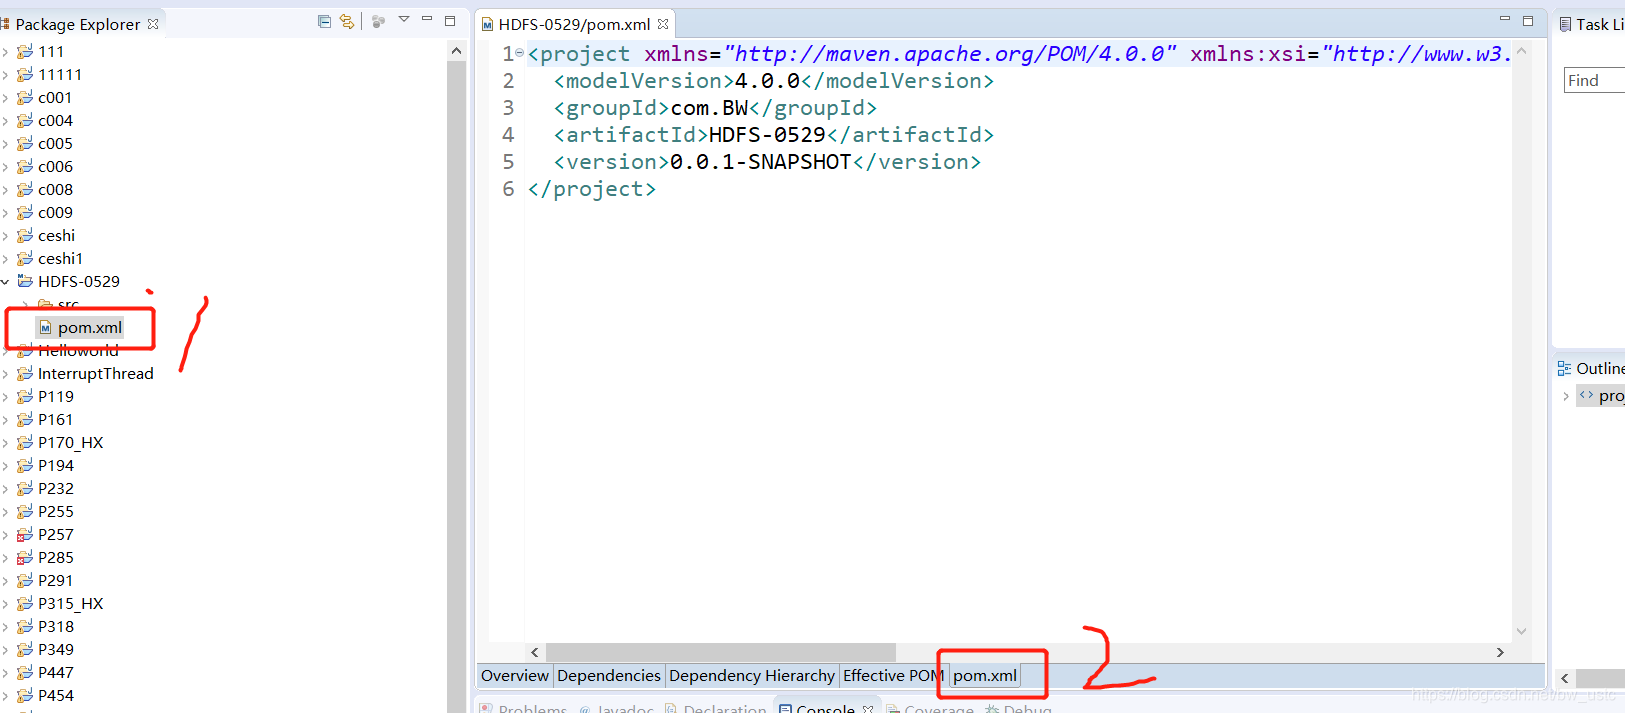This screenshot has height=713, width=1625.
Task: Open Package Explorer View Menu arrow
Action: (x=404, y=19)
